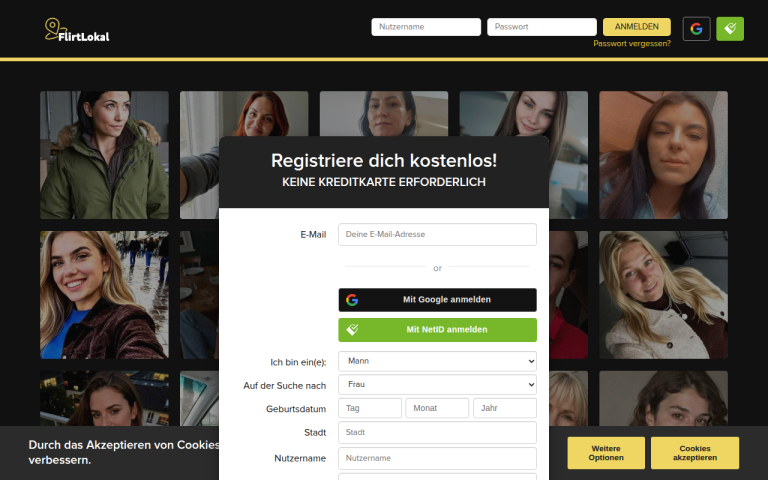
Task: Click Mit NetID anmelden button
Action: tap(437, 330)
